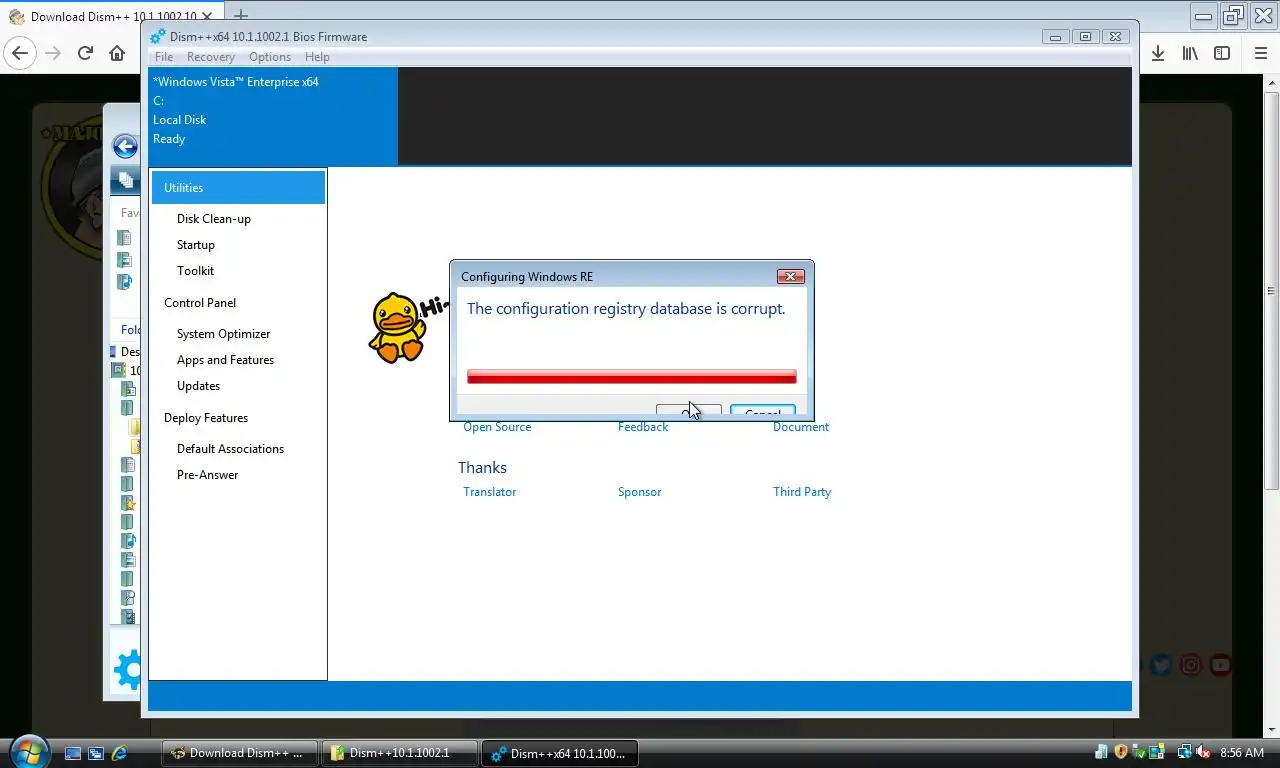
Task: Toggle the browser sidebar icon
Action: tap(1222, 53)
